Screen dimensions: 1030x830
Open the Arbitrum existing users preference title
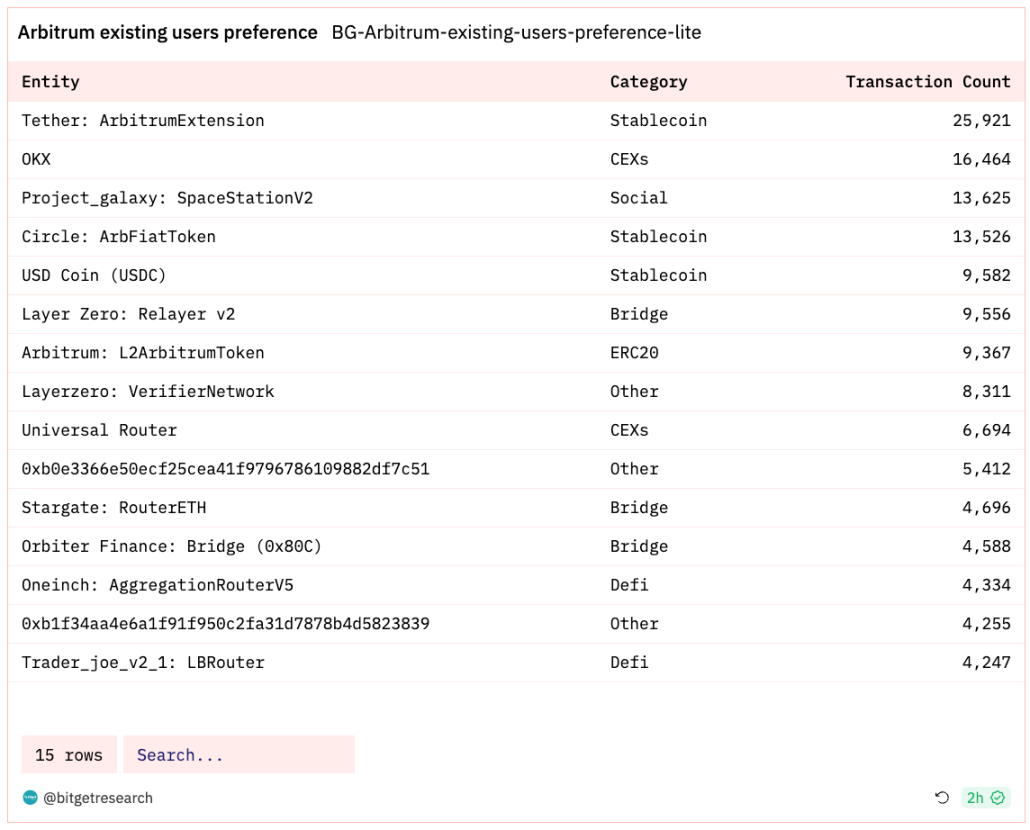point(168,32)
